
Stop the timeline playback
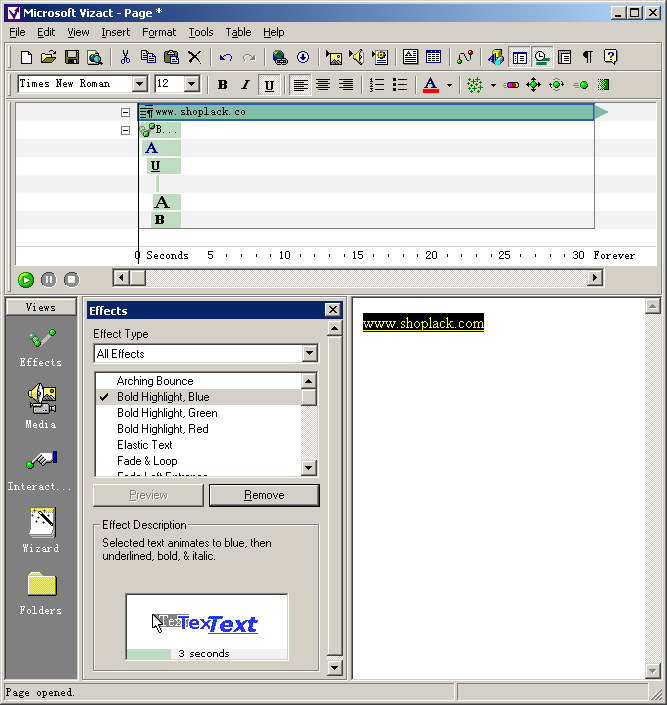tap(72, 280)
